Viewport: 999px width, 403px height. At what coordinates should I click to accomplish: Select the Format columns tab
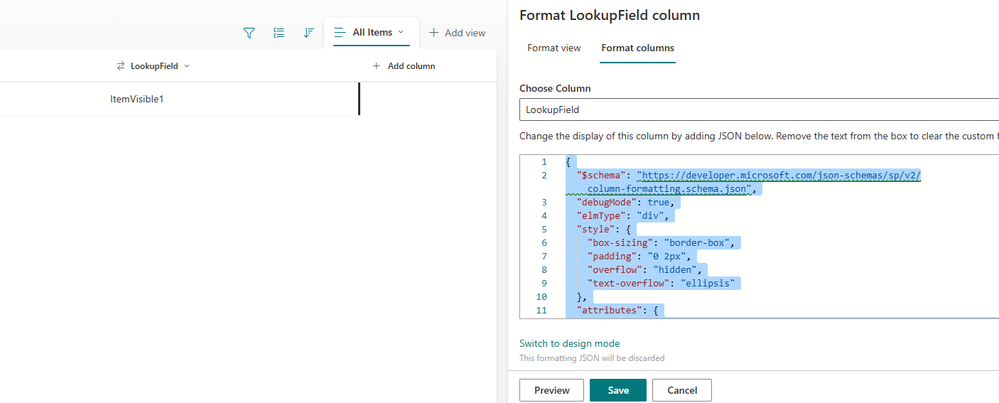coord(637,48)
